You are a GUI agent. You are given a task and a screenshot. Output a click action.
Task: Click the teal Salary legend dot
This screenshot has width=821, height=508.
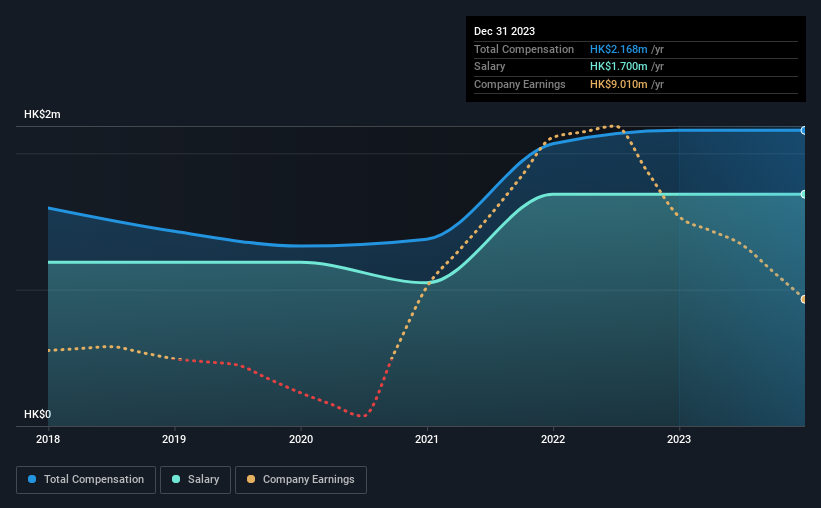click(176, 479)
